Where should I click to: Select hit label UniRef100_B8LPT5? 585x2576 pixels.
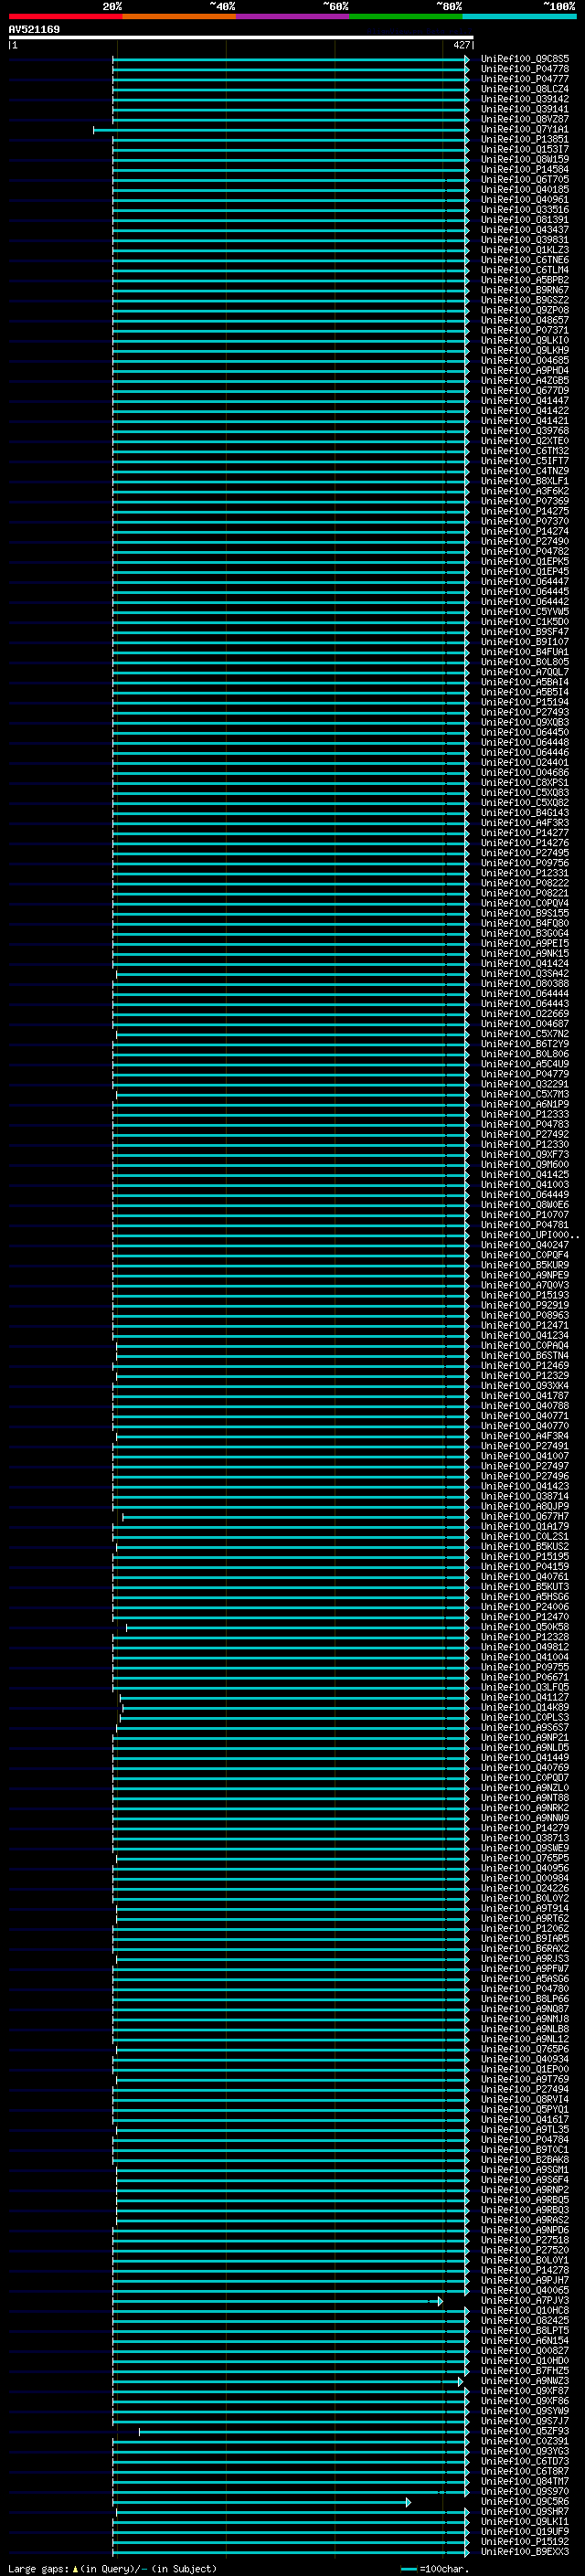tap(525, 2330)
